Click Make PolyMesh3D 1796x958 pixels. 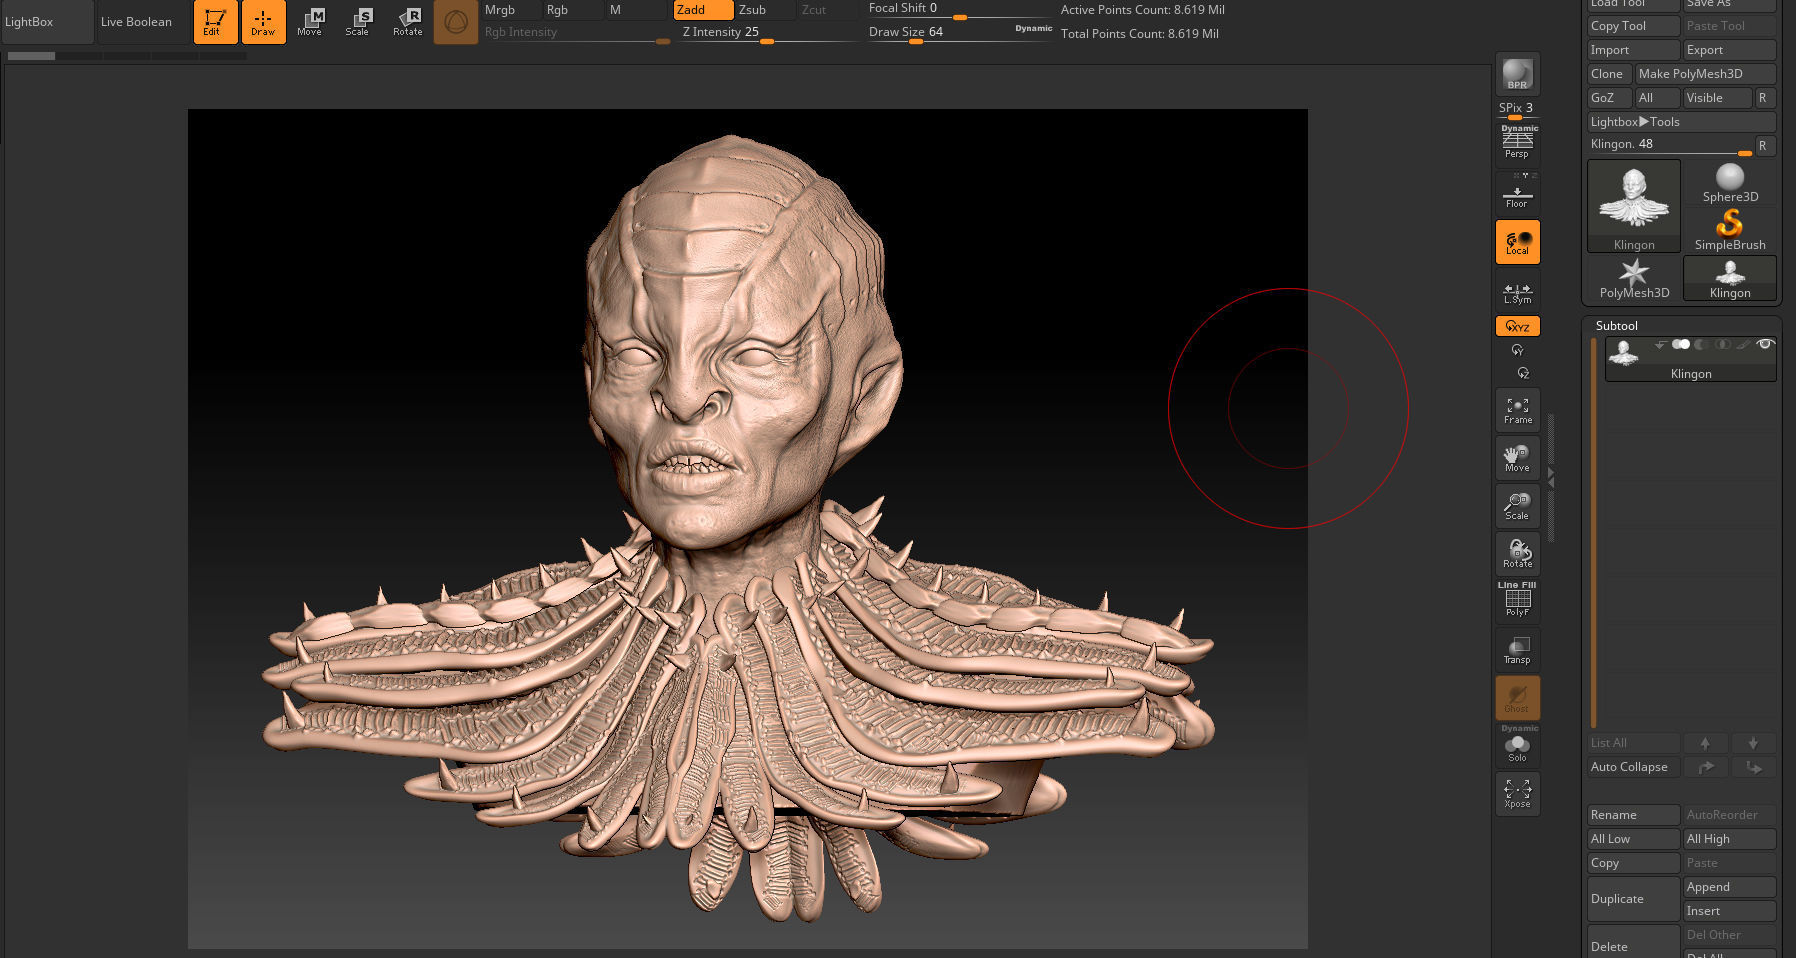click(x=1705, y=74)
